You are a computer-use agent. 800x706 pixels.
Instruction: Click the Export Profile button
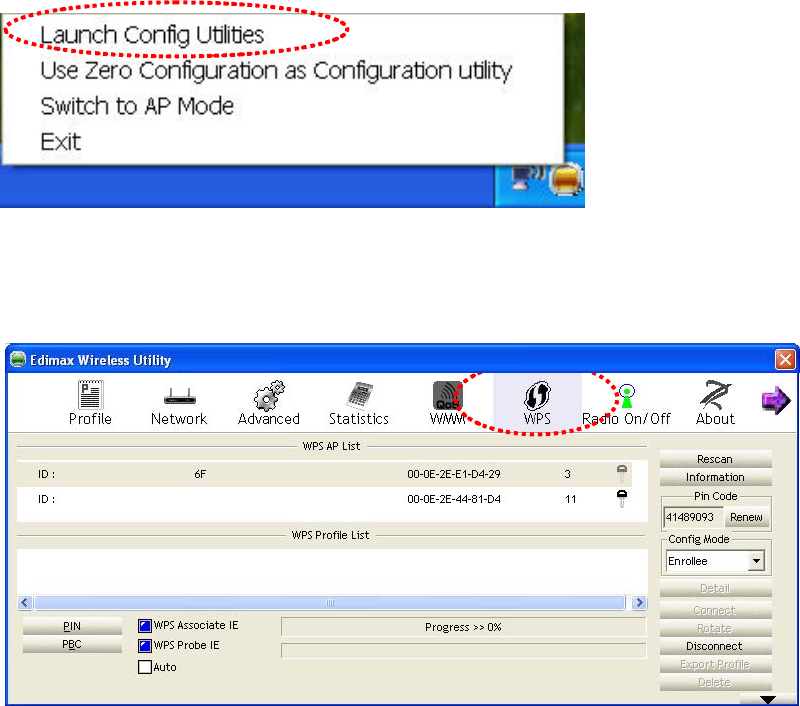coord(715,664)
